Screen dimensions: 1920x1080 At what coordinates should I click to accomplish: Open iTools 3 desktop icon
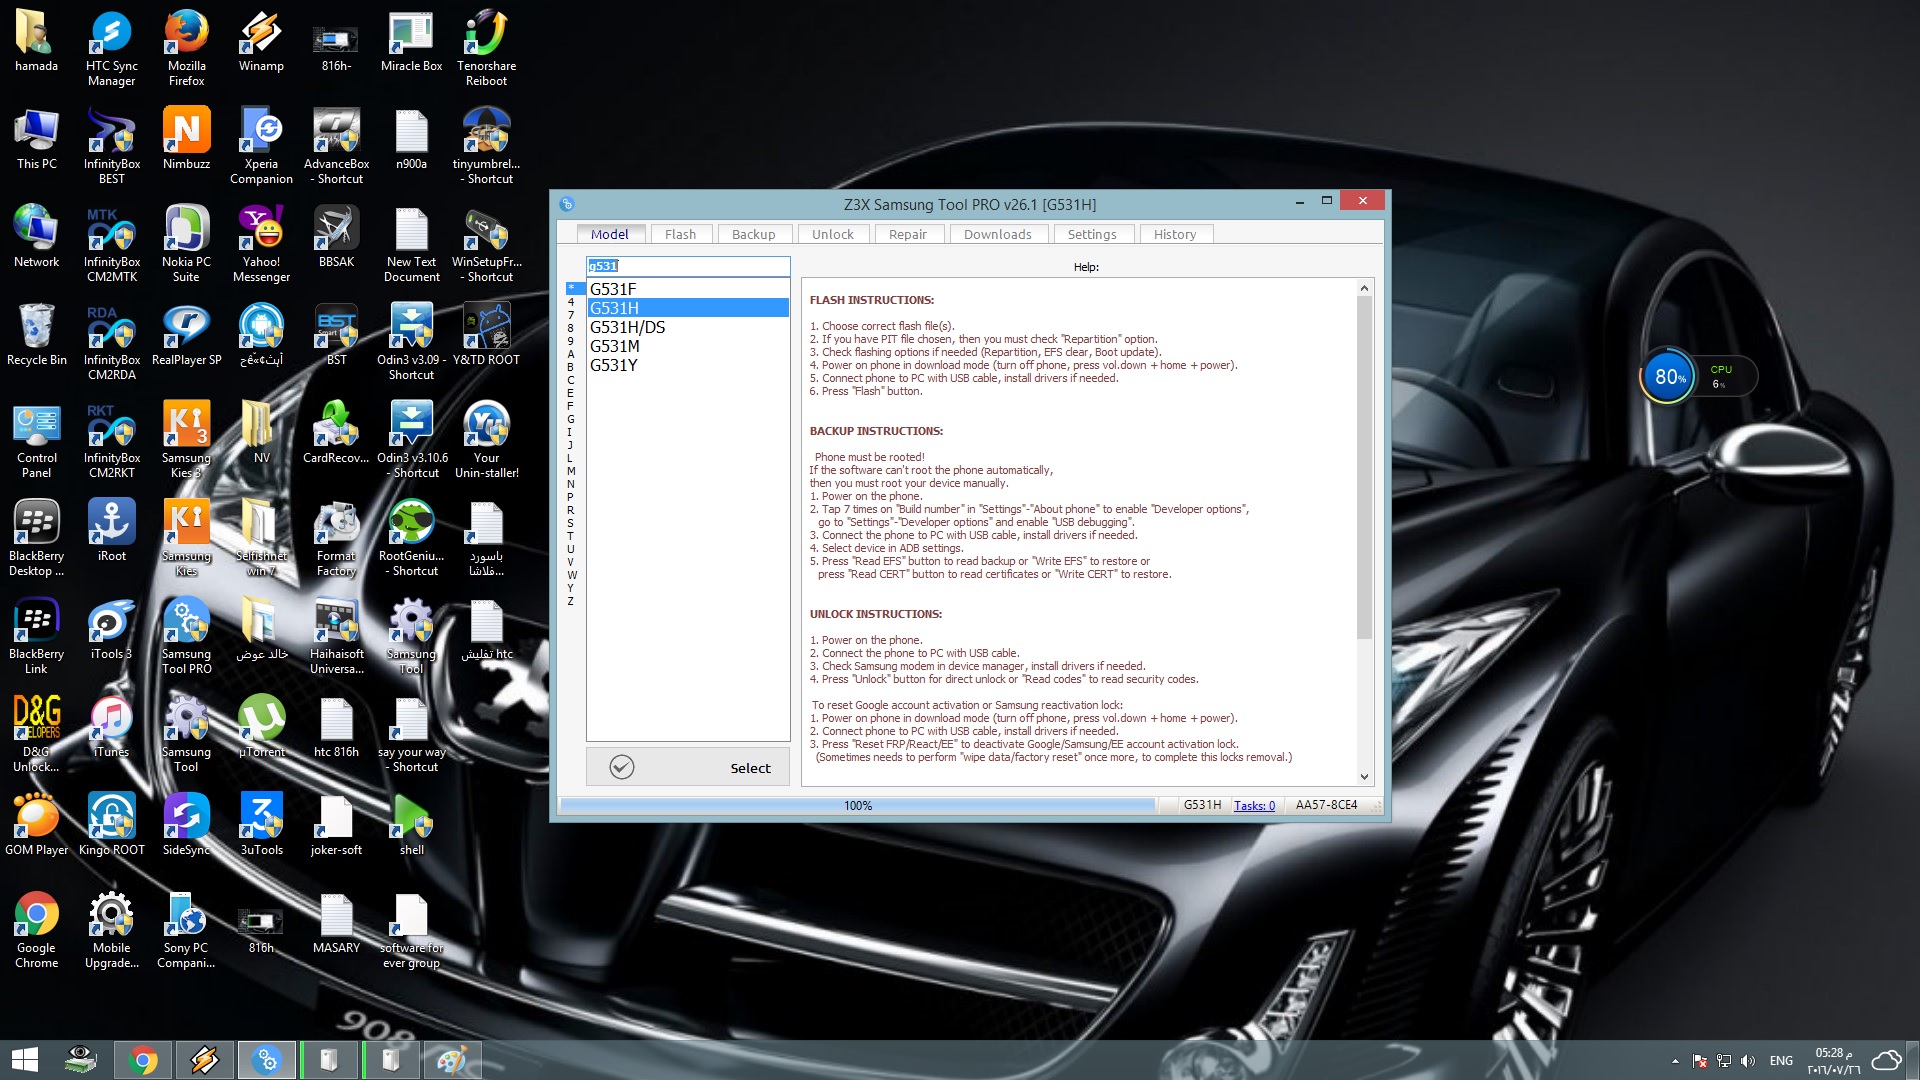(111, 630)
